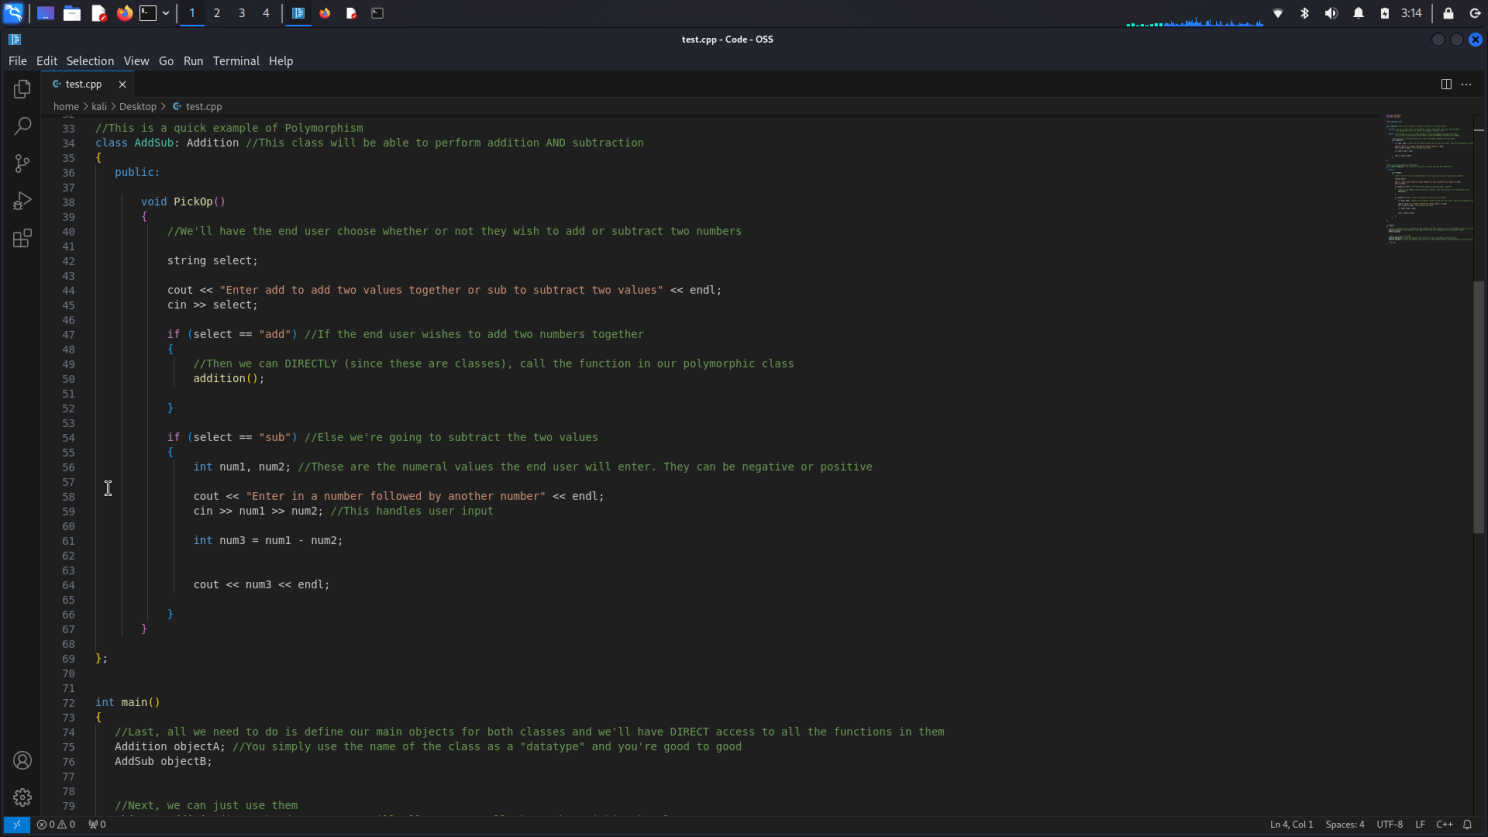
Task: Change encoding via UTF-8 status item
Action: (1390, 825)
